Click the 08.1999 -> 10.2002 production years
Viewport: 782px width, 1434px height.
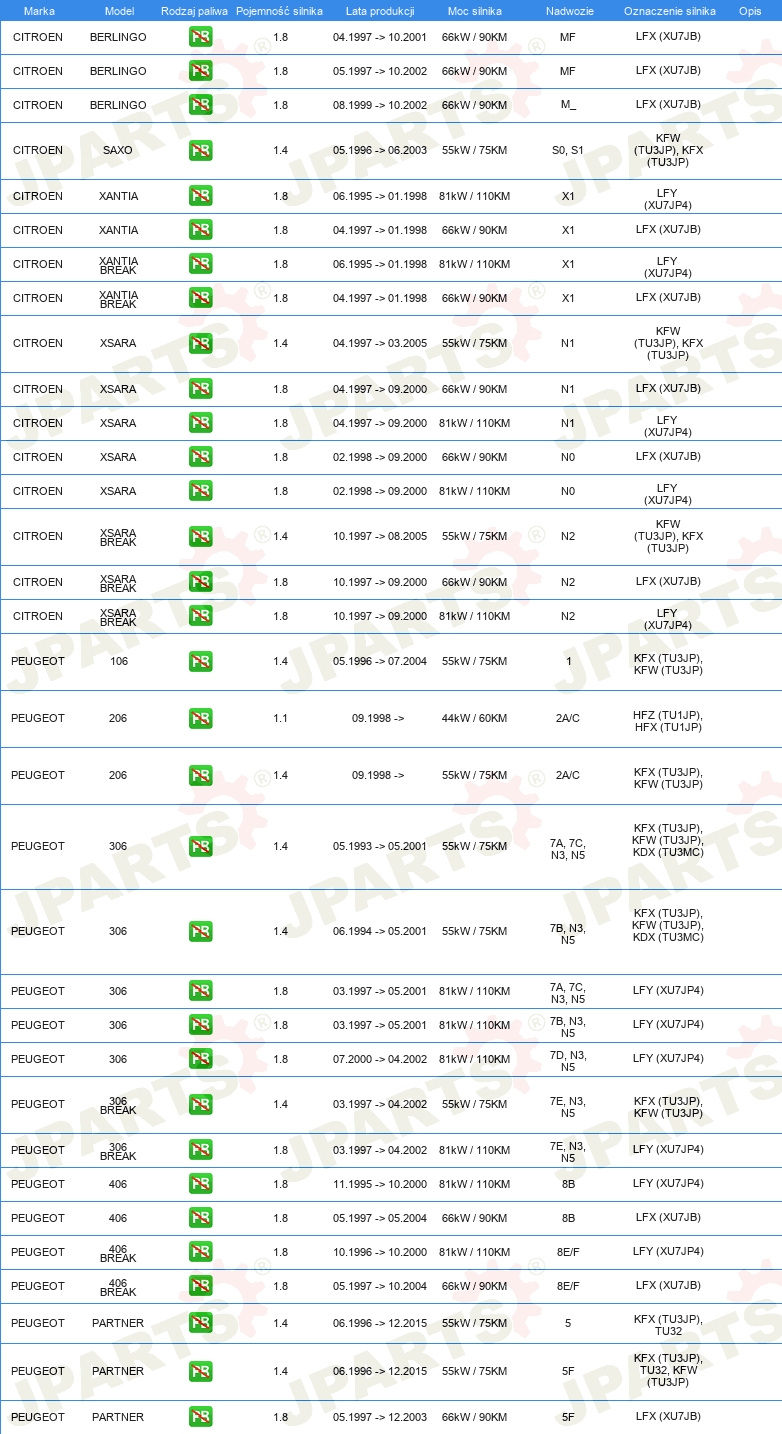click(380, 105)
